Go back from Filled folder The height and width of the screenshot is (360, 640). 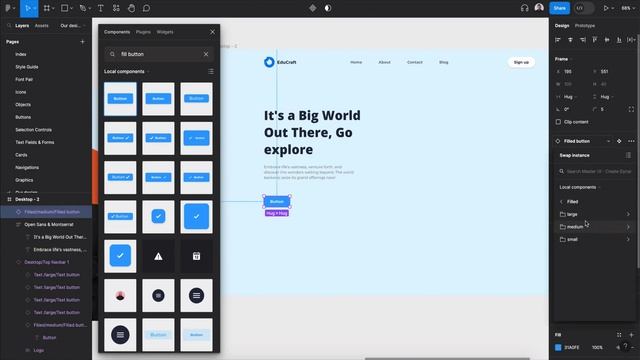561,202
